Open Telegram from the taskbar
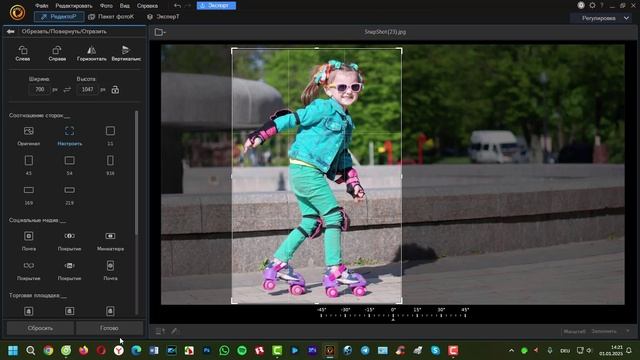This screenshot has height=360, width=640. 365,350
